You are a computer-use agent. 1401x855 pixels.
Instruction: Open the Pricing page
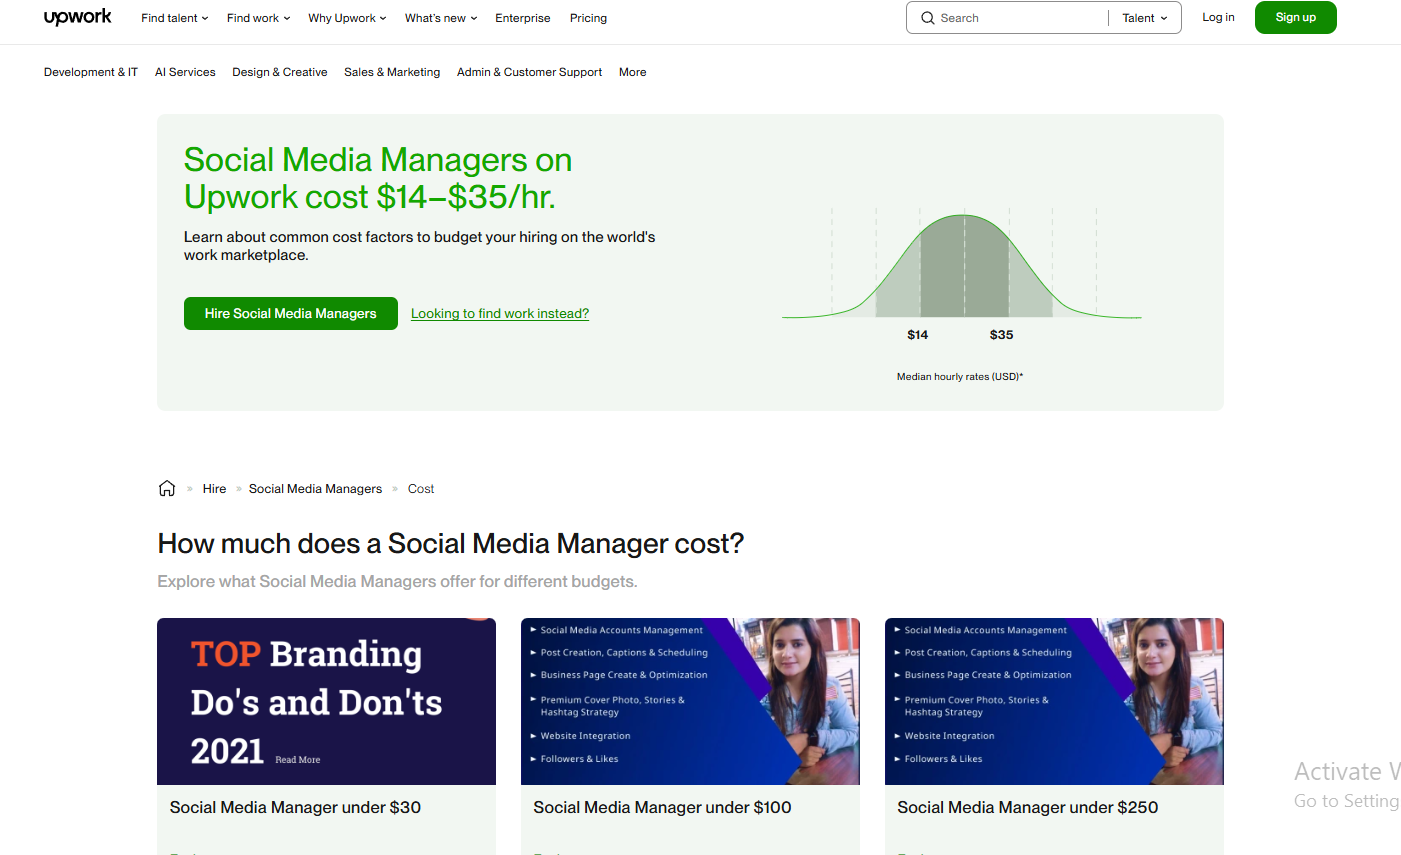coord(588,18)
